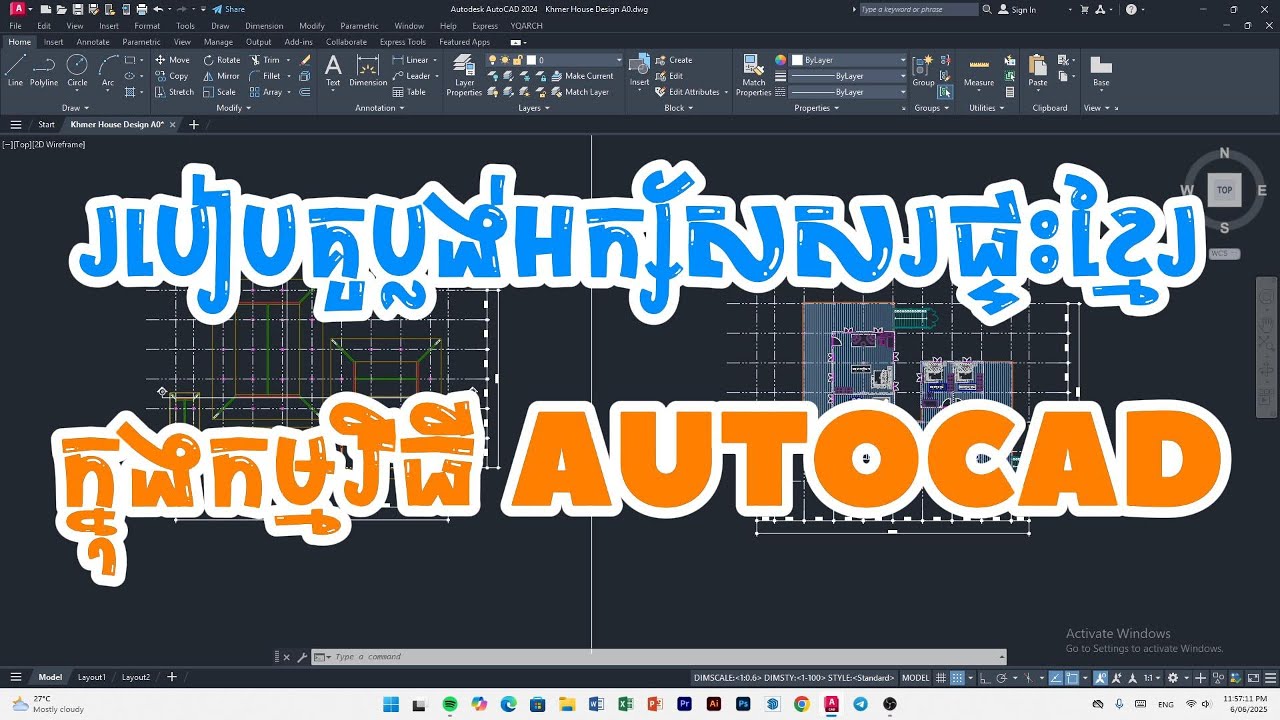This screenshot has width=1280, height=720.
Task: Click the Array tool
Action: coord(266,92)
